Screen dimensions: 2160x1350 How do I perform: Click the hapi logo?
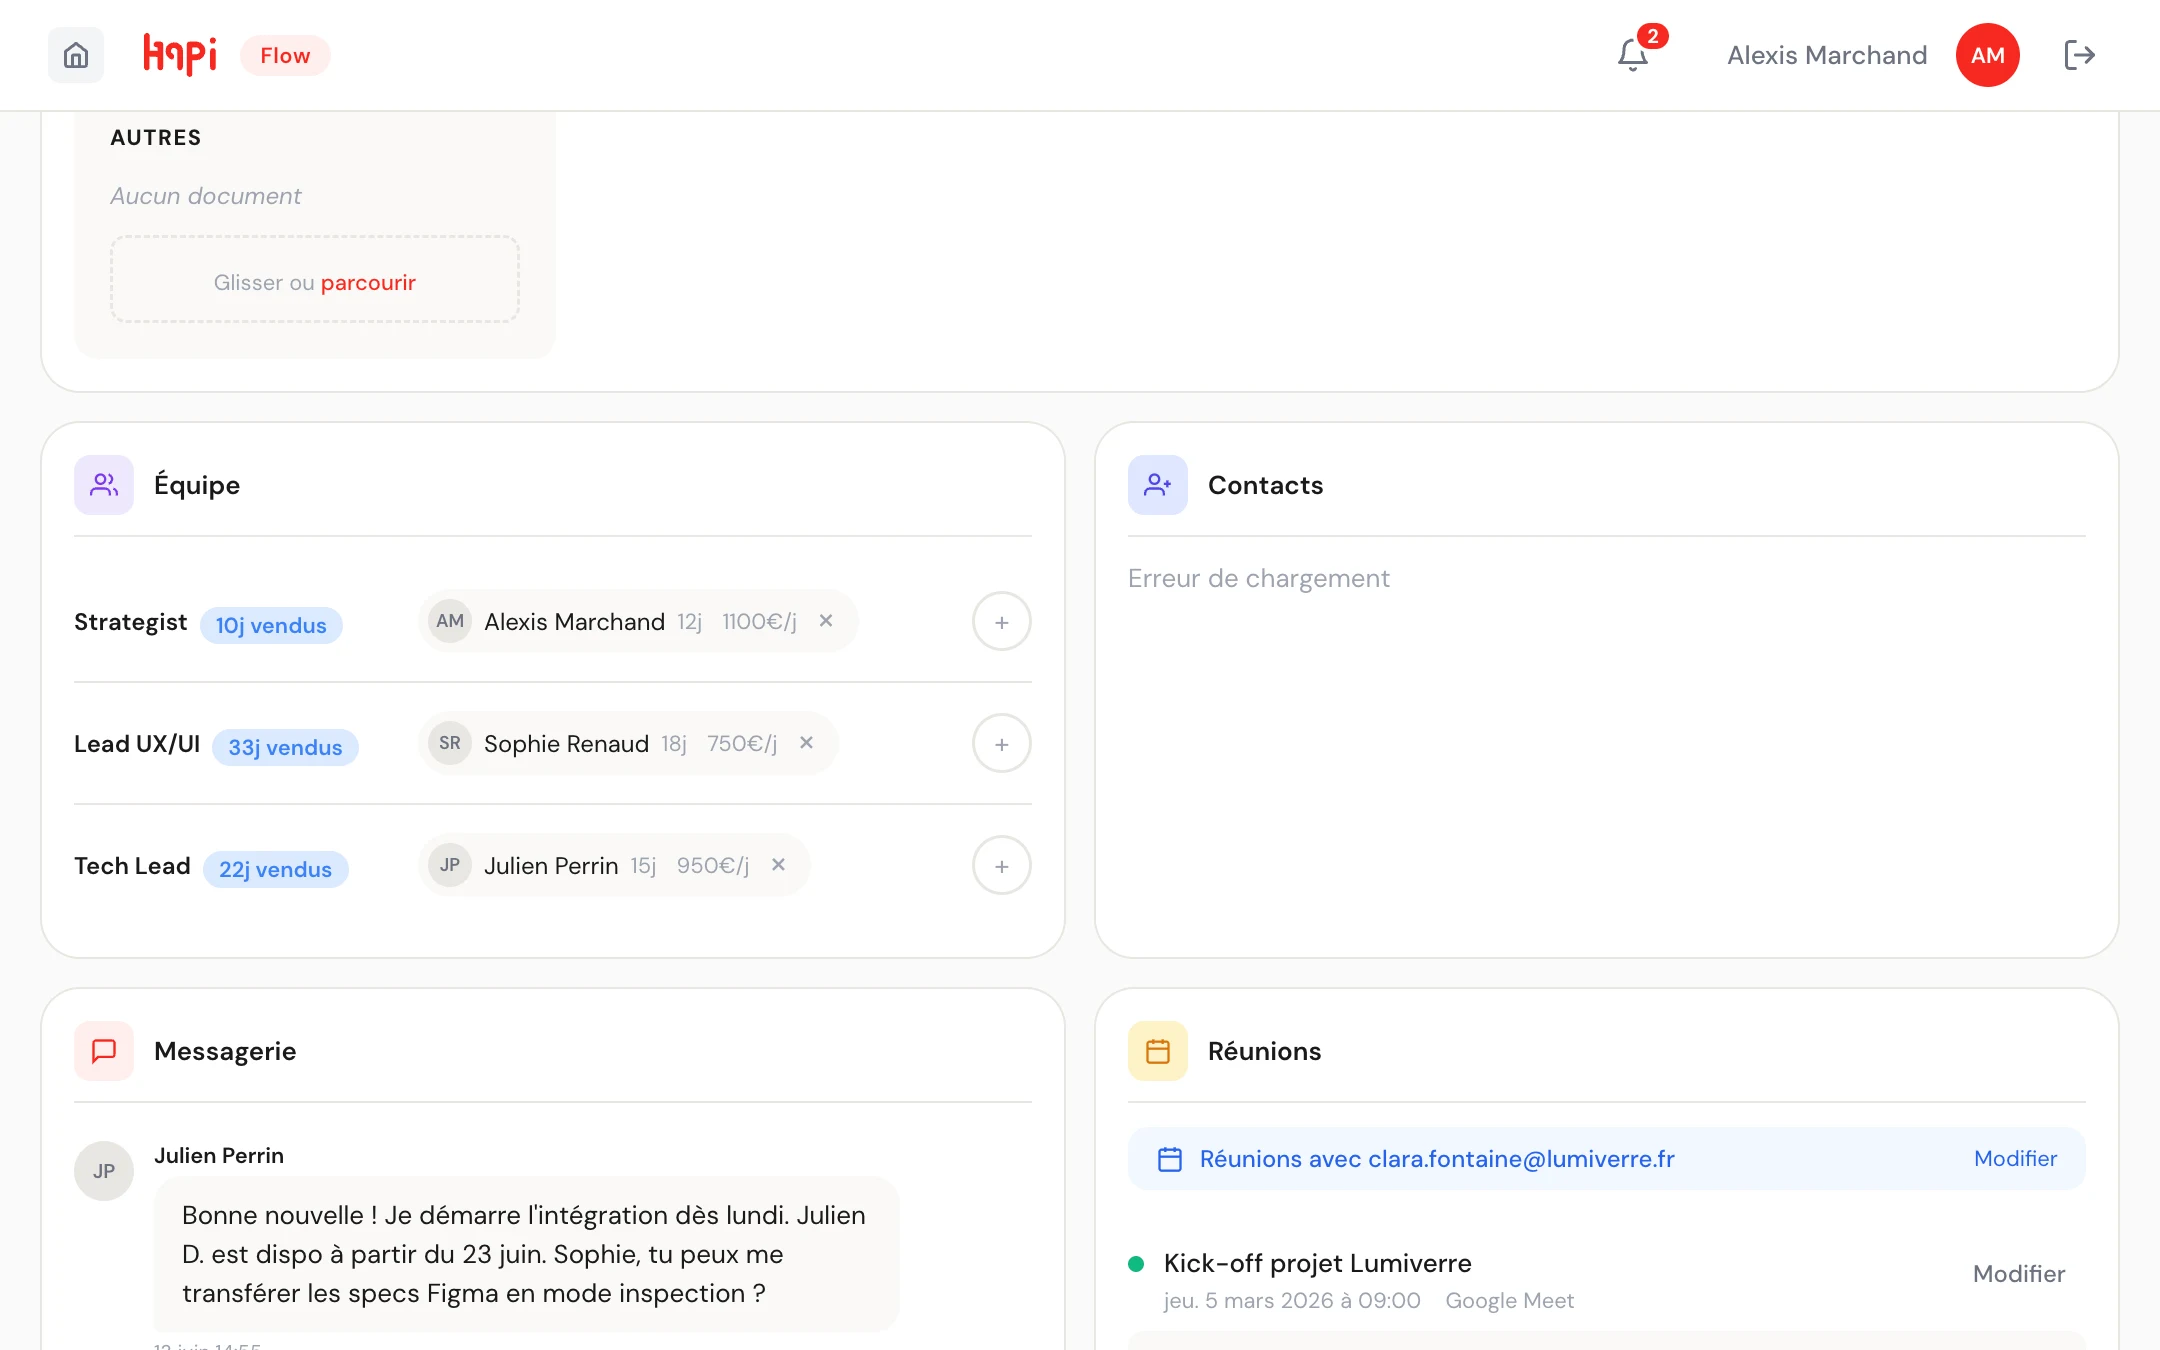tap(180, 55)
